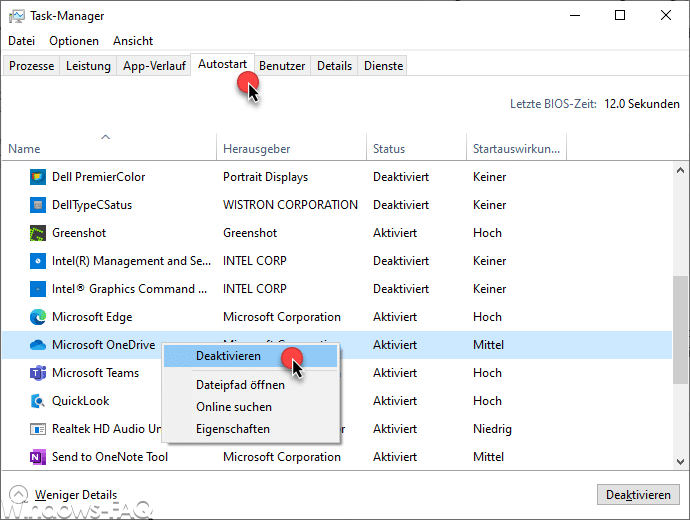Viewport: 690px width, 520px height.
Task: Select the Dell PremierColor row name
Action: pyautogui.click(x=99, y=177)
